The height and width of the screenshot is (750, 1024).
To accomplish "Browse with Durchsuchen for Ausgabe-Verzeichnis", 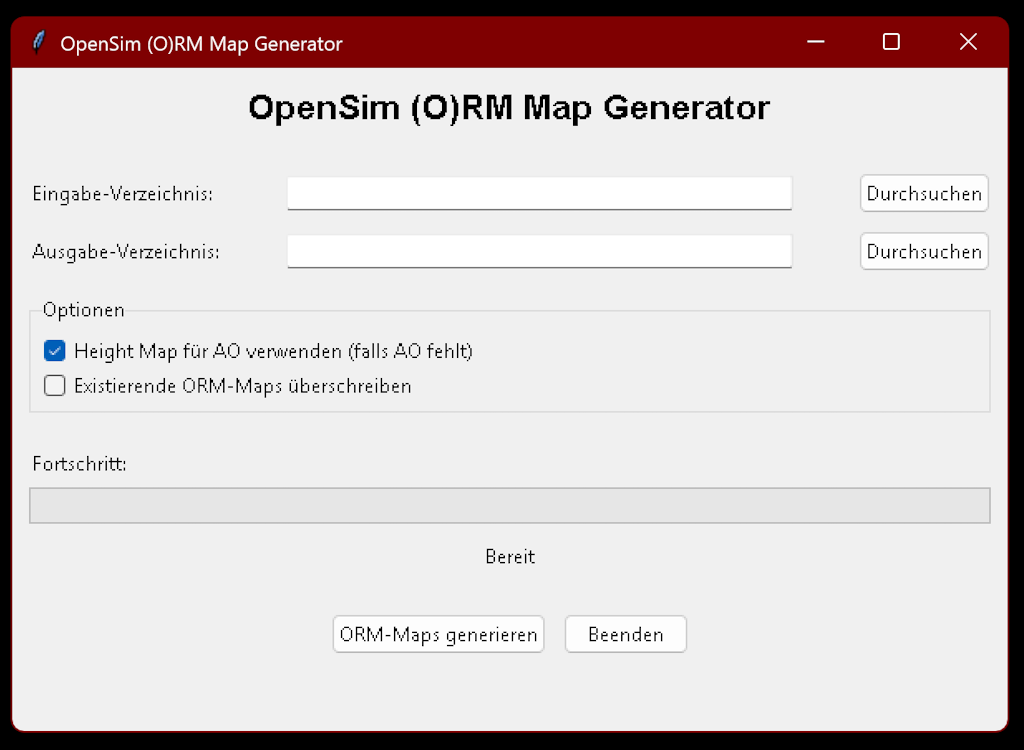I will pyautogui.click(x=923, y=251).
